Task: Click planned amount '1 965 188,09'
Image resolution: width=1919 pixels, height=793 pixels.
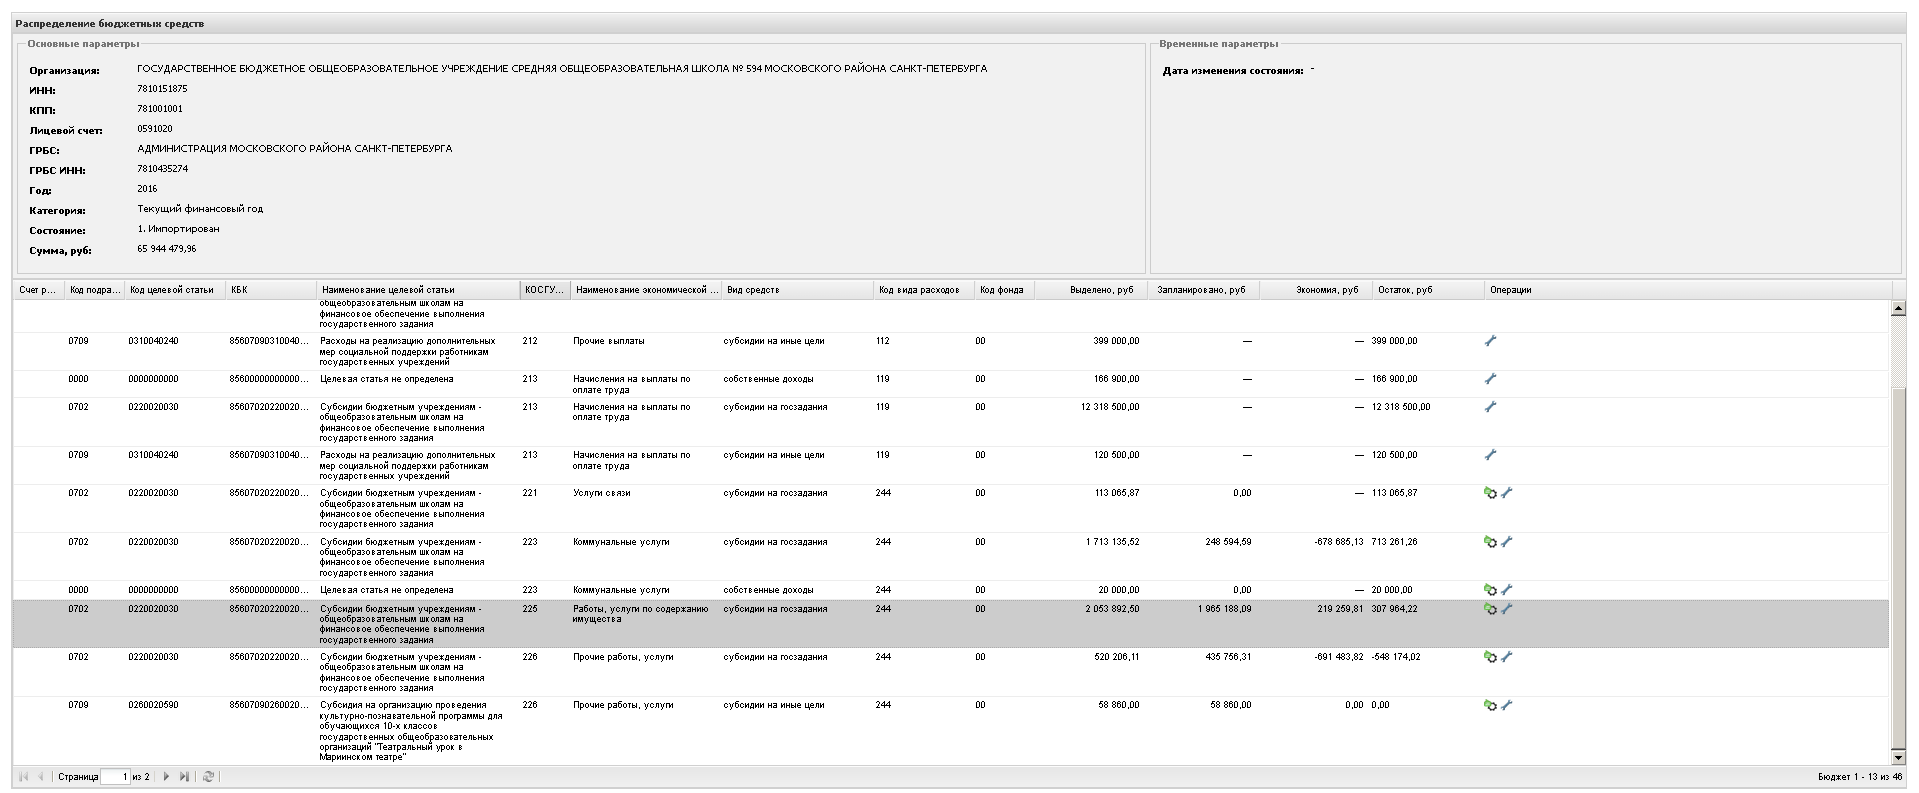Action: [1224, 609]
